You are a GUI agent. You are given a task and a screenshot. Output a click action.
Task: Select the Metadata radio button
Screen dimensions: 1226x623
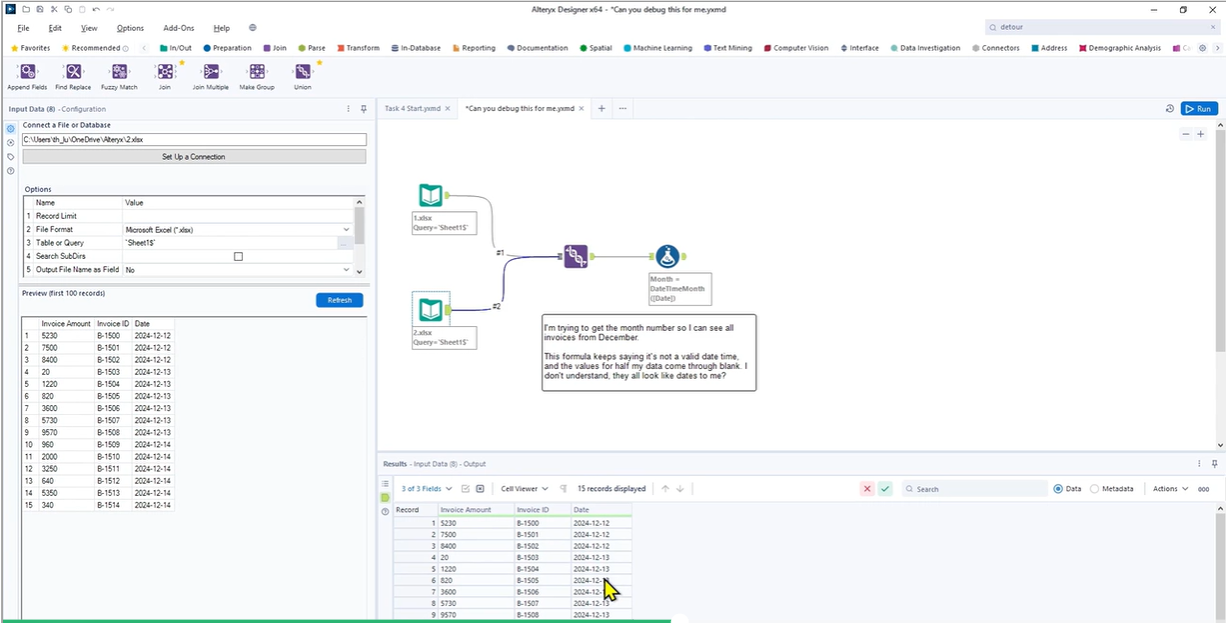1094,489
